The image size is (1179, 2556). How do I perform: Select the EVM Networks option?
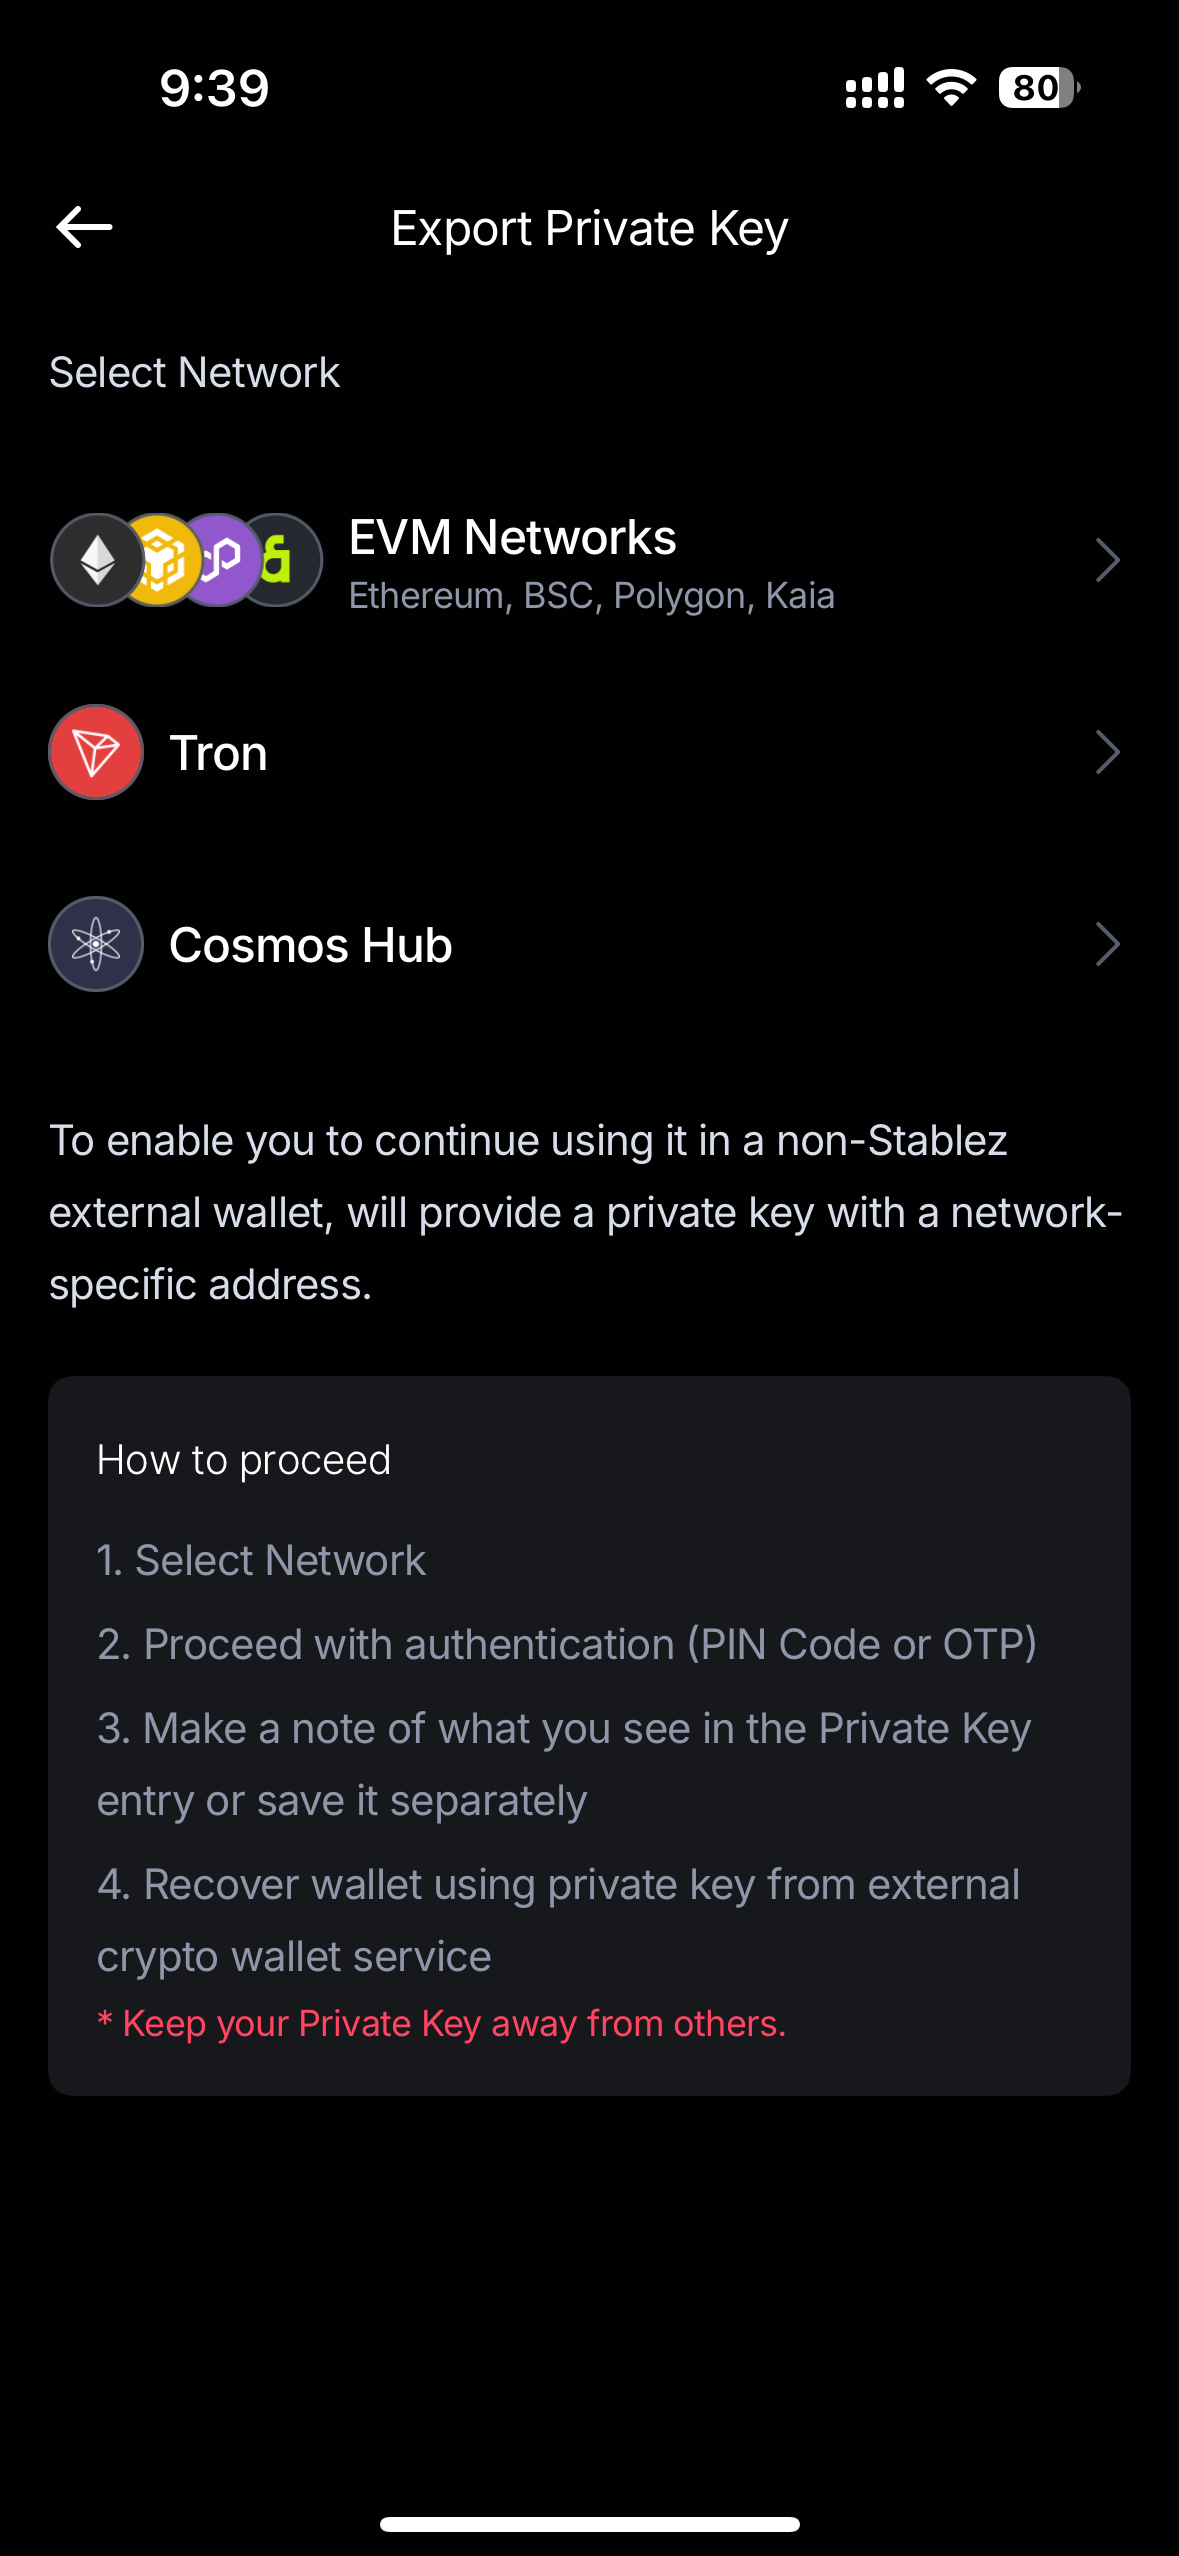point(512,538)
